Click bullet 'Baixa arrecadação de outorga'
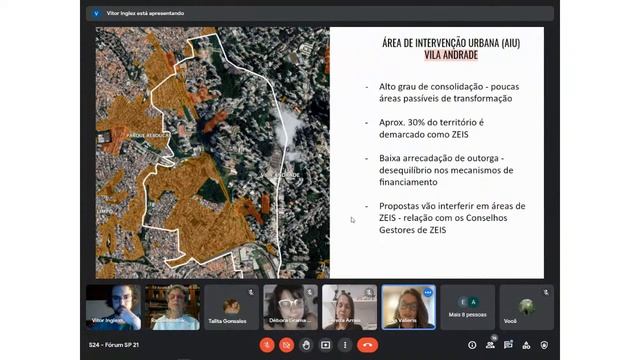The height and width of the screenshot is (360, 640). [x=446, y=170]
